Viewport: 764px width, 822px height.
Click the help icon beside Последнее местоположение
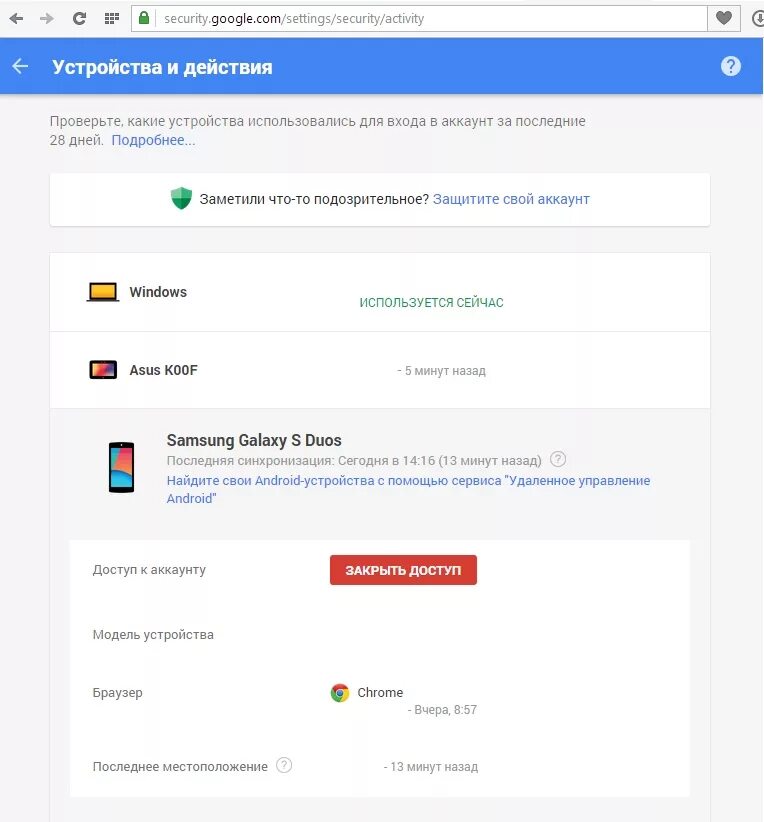(284, 765)
